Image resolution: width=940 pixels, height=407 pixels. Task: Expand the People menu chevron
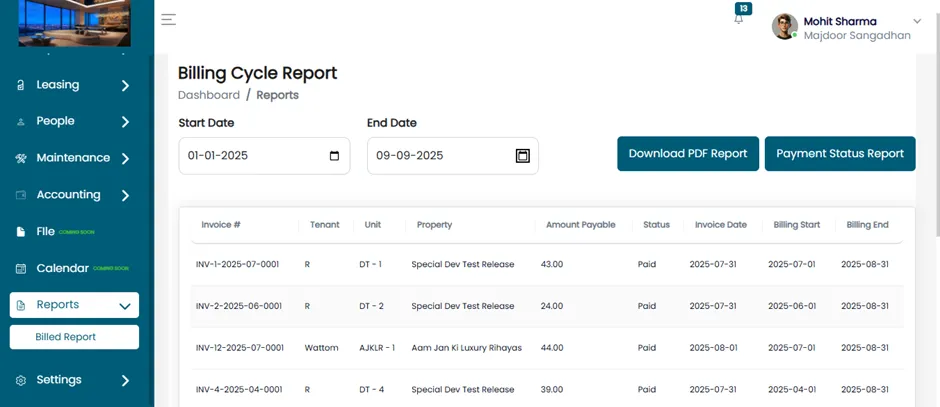pyautogui.click(x=125, y=122)
